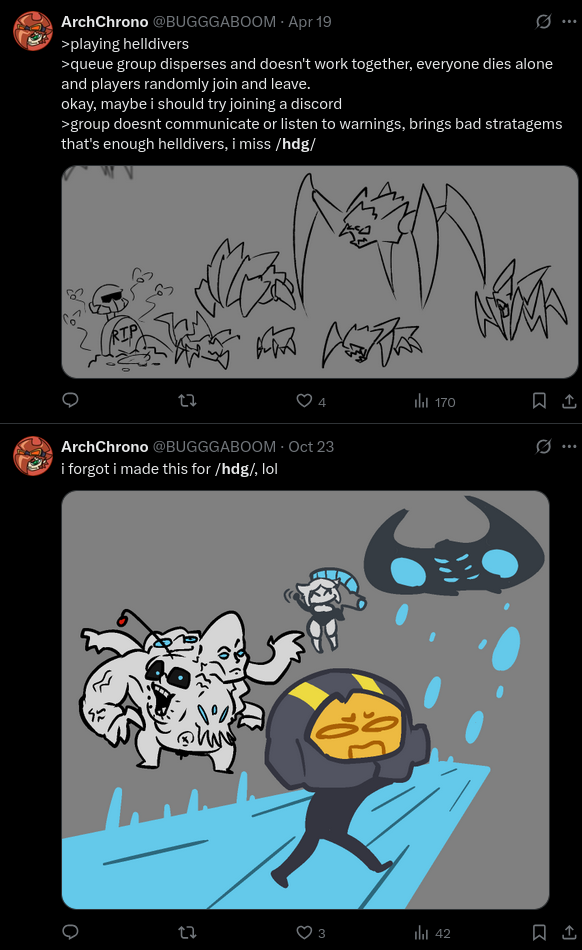Viewport: 582px width, 950px height.
Task: Retweet the Oct 23 tweet
Action: (188, 932)
